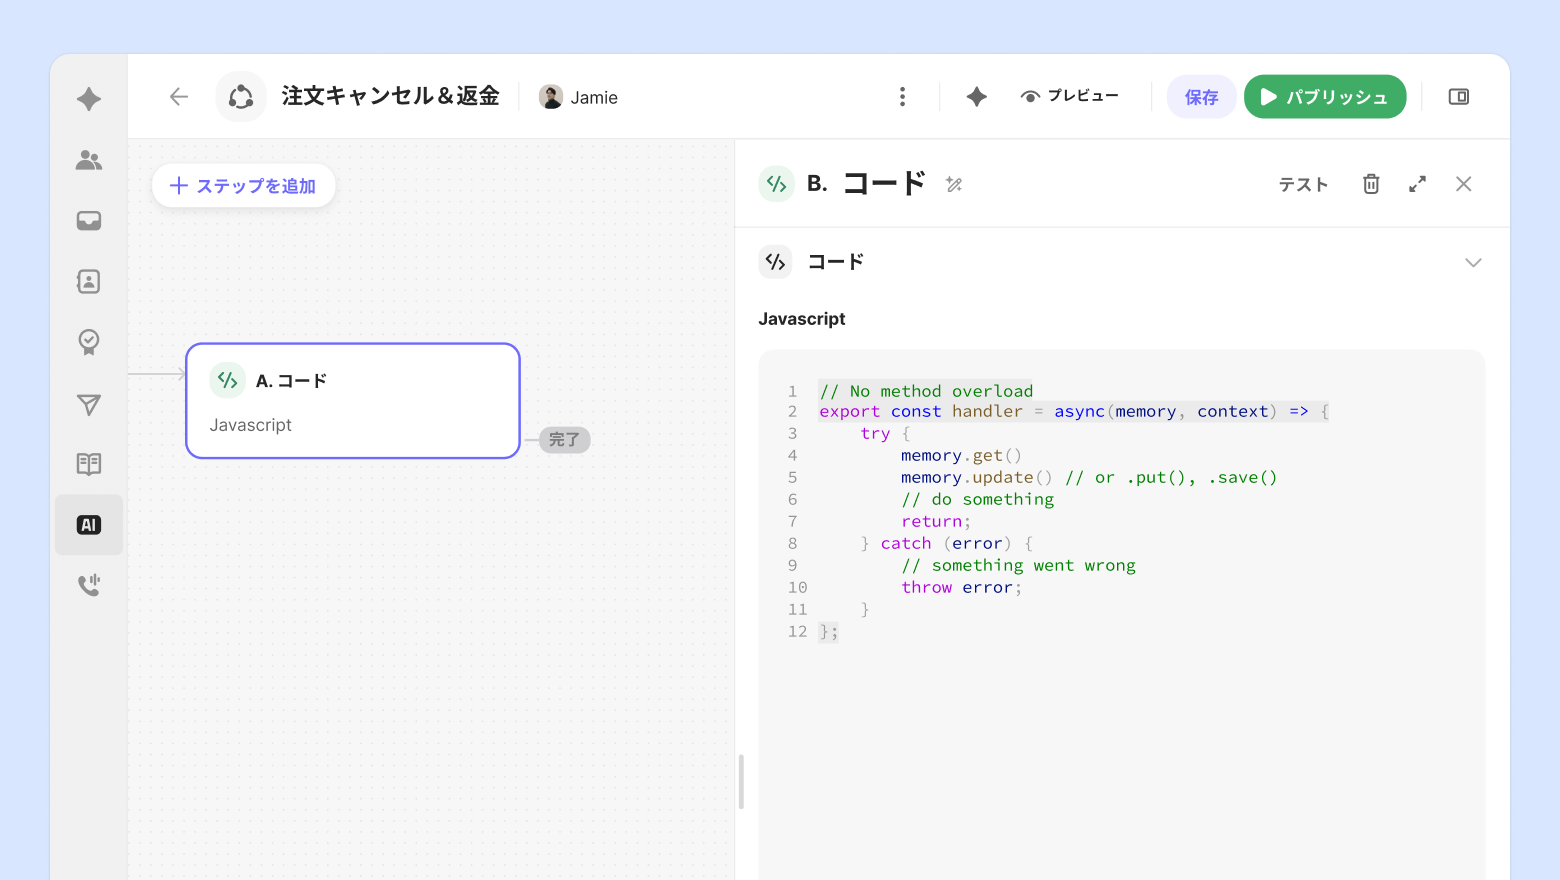Expand the code panel to fullscreen
Screen dimensions: 1560x880
(1417, 184)
